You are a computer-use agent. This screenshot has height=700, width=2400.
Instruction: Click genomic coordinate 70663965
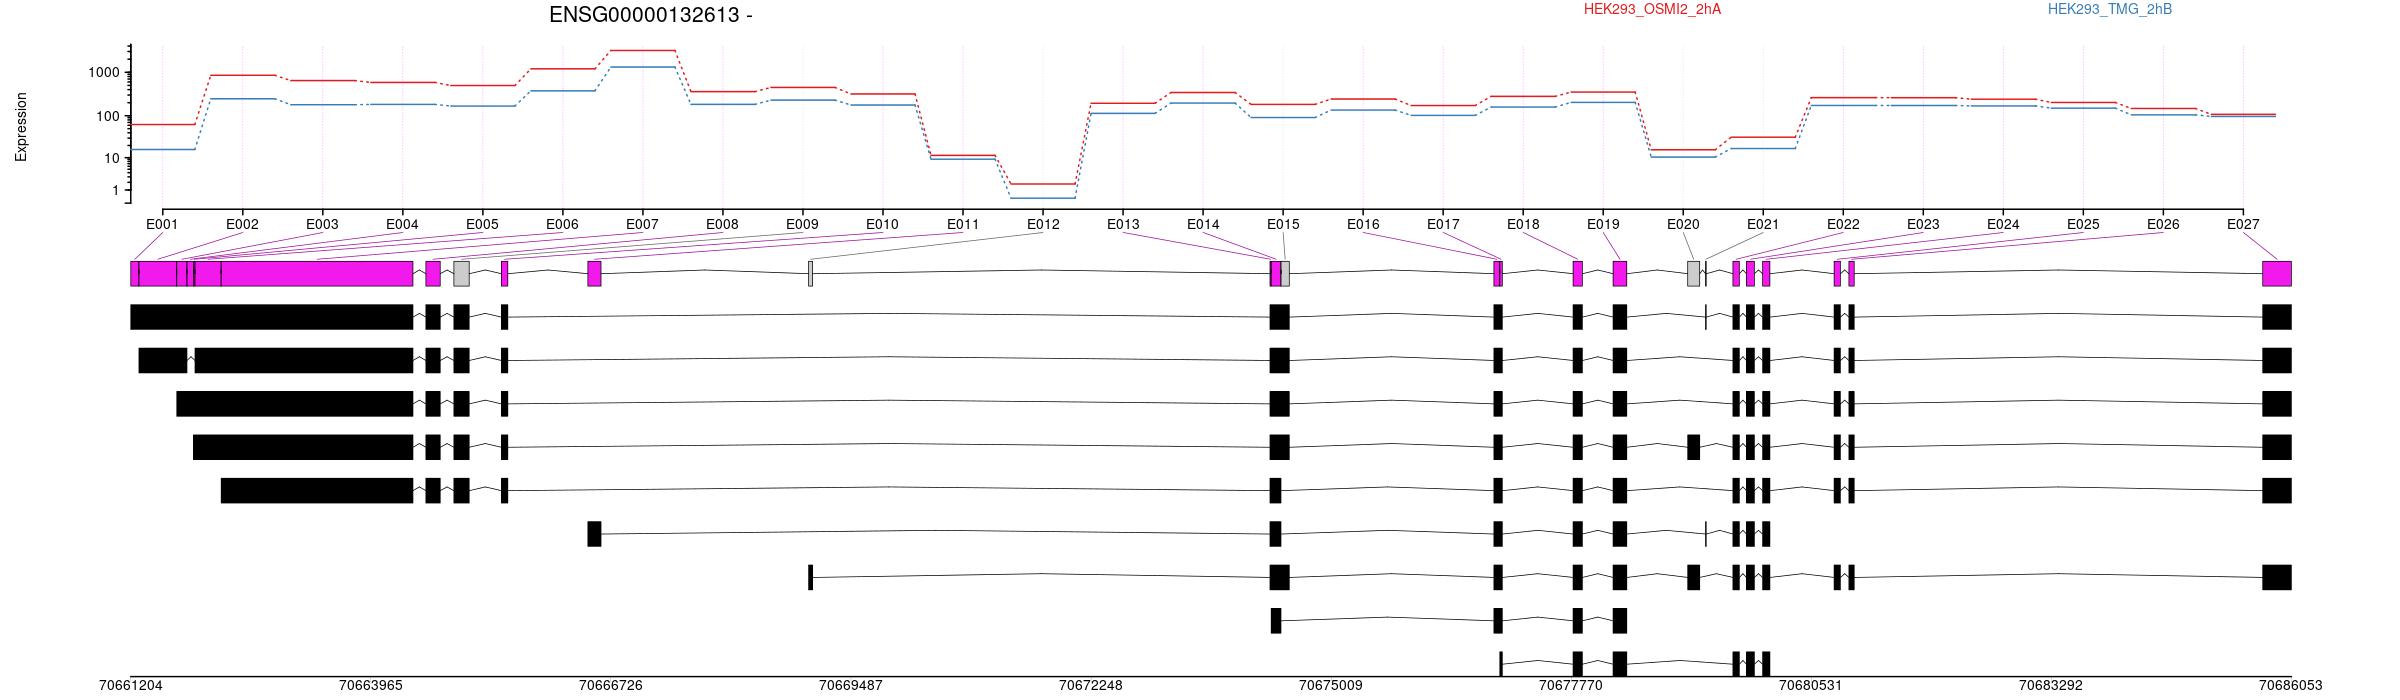tap(371, 685)
